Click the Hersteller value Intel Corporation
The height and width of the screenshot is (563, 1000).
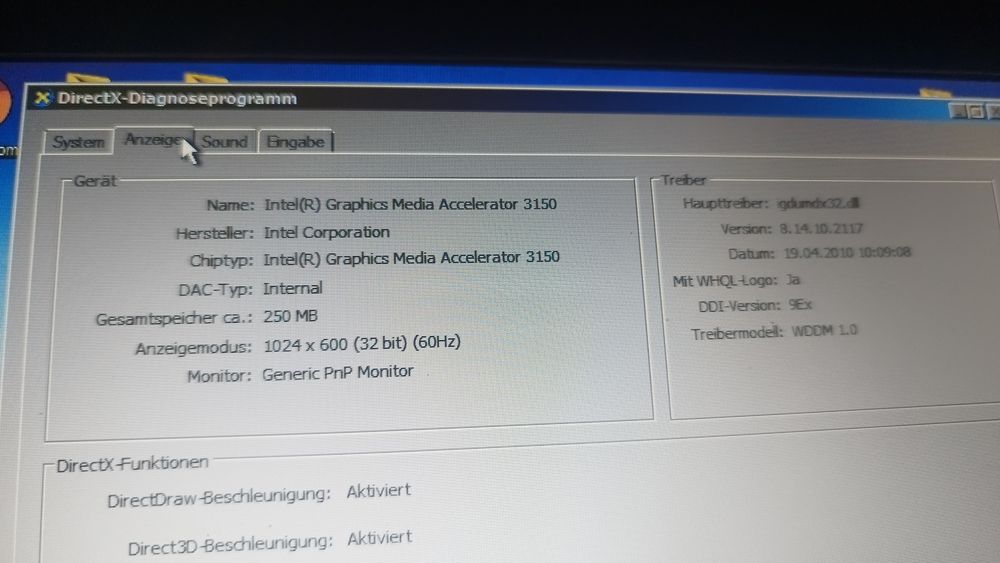tap(327, 232)
